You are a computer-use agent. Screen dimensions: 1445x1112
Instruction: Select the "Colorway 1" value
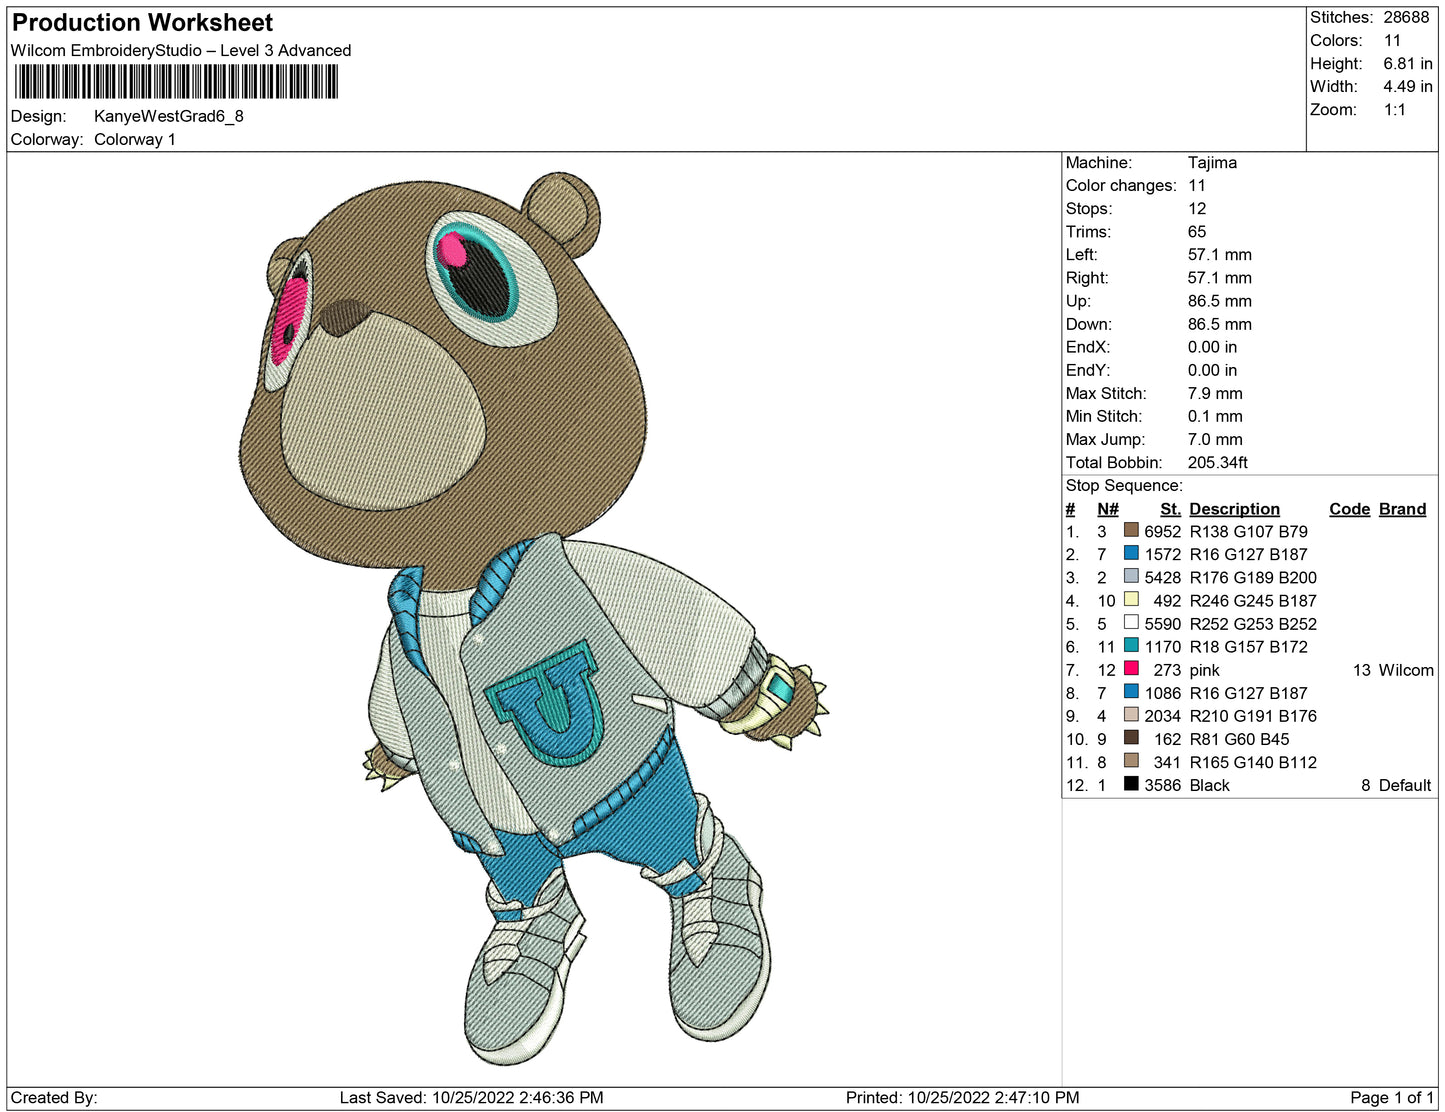[135, 139]
